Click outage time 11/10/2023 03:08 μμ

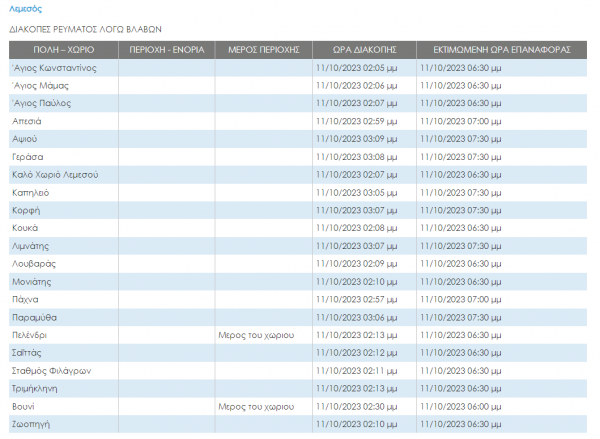(357, 157)
